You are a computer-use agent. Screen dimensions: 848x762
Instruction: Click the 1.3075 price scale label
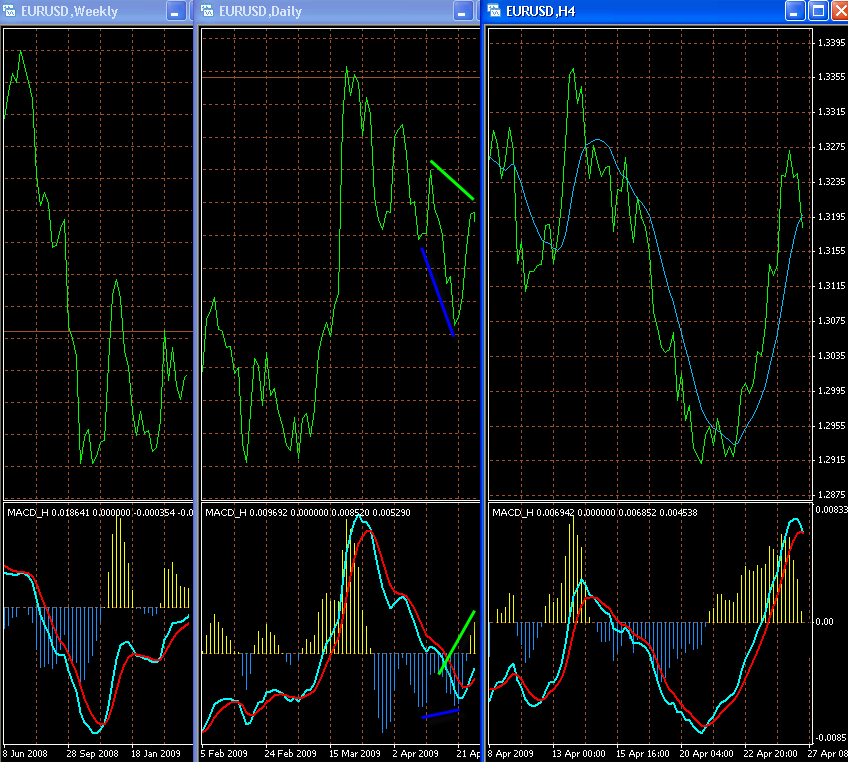point(832,321)
